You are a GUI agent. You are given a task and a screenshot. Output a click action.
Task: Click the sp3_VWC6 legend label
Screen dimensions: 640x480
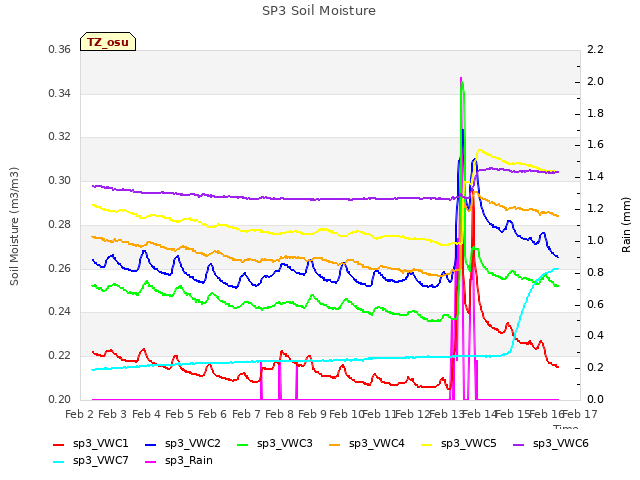point(561,443)
